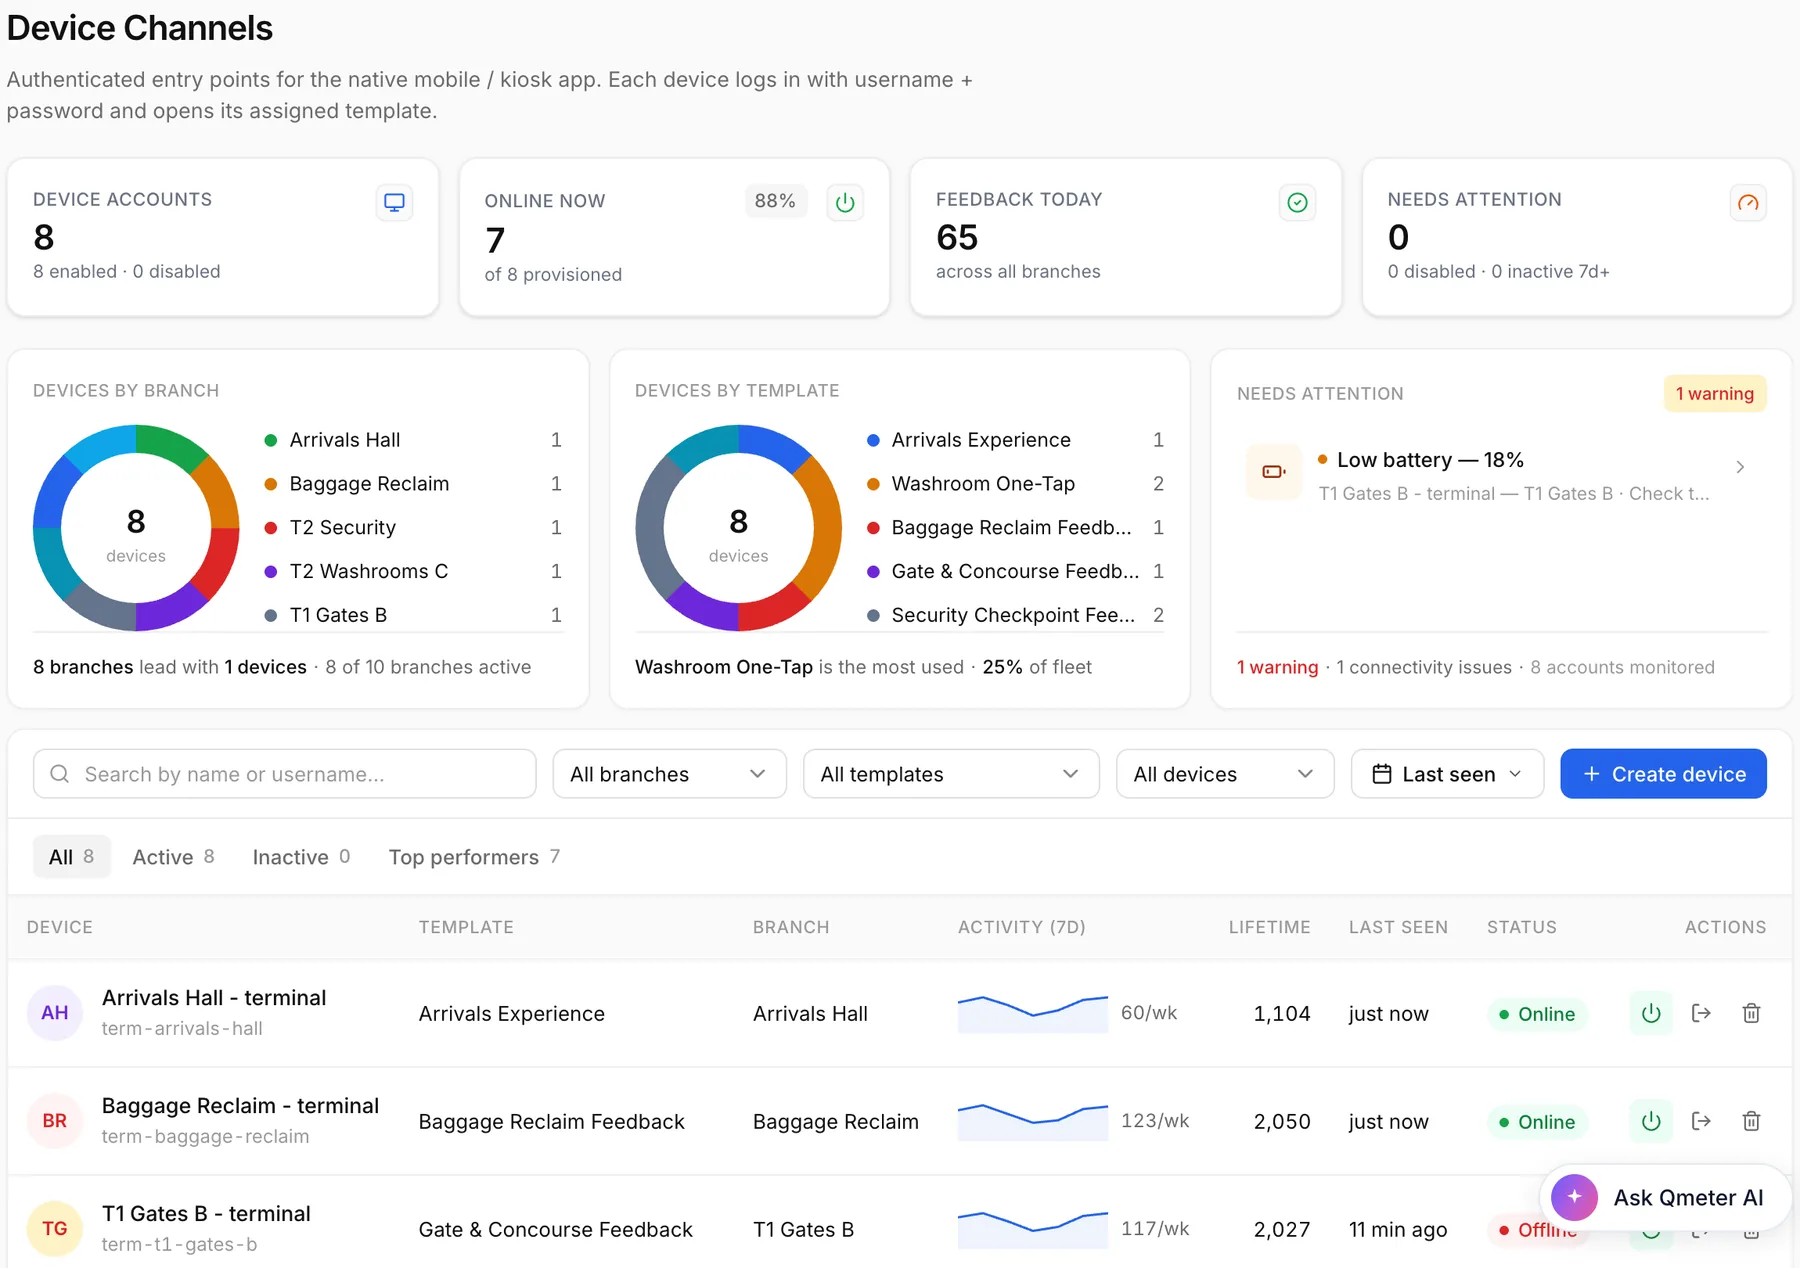Focus the search by name or username field
1800x1268 pixels.
tap(285, 774)
